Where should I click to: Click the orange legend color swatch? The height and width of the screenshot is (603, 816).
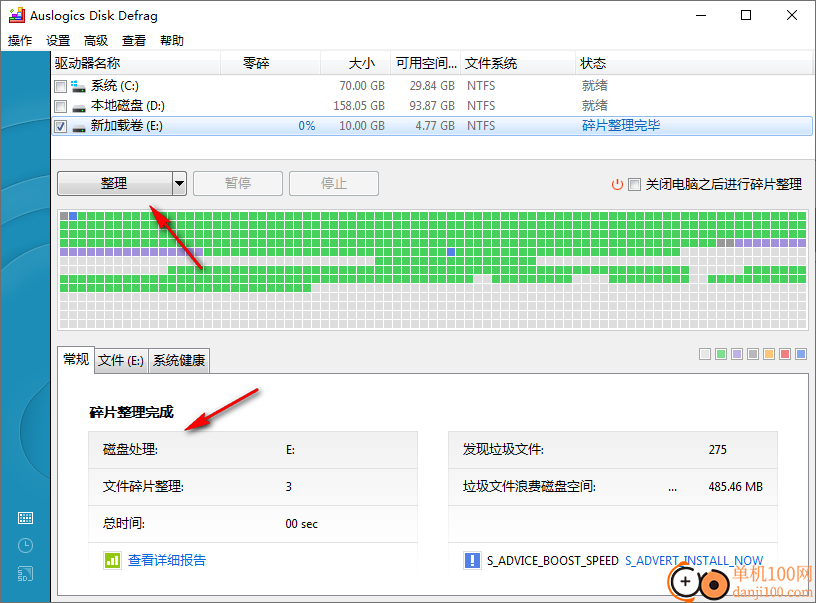pos(769,354)
